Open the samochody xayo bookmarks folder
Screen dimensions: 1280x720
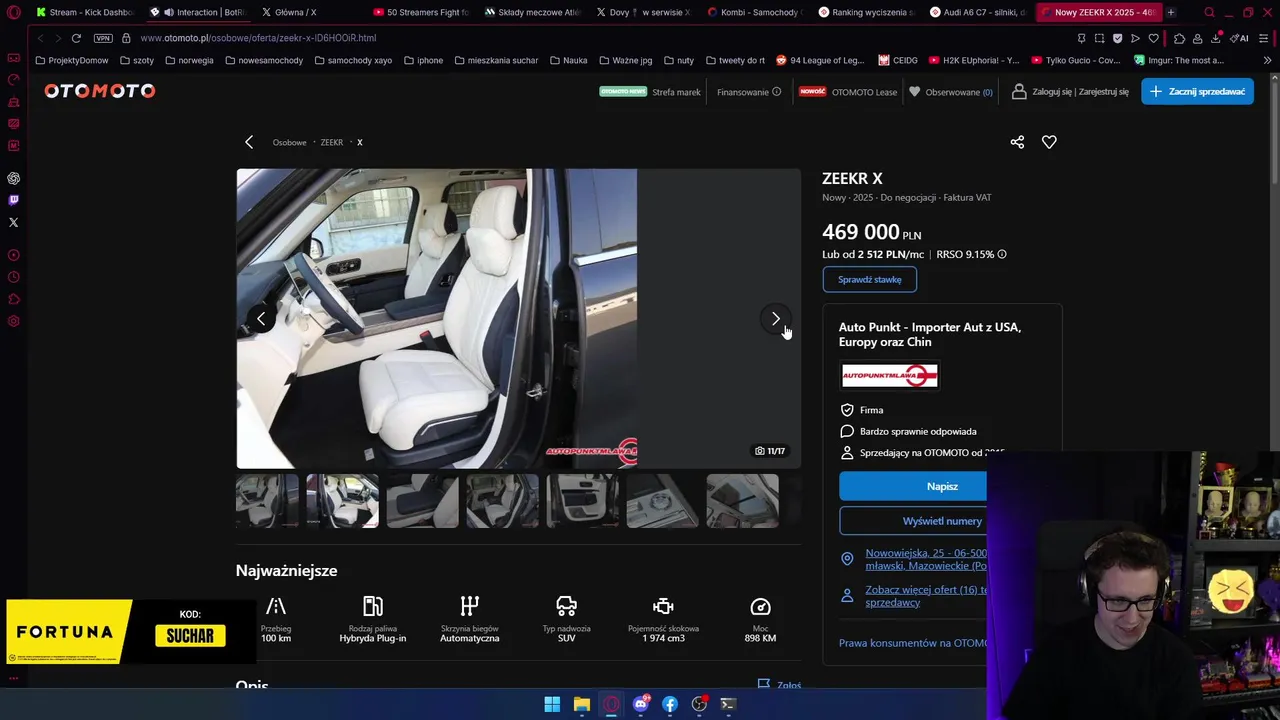coord(353,60)
